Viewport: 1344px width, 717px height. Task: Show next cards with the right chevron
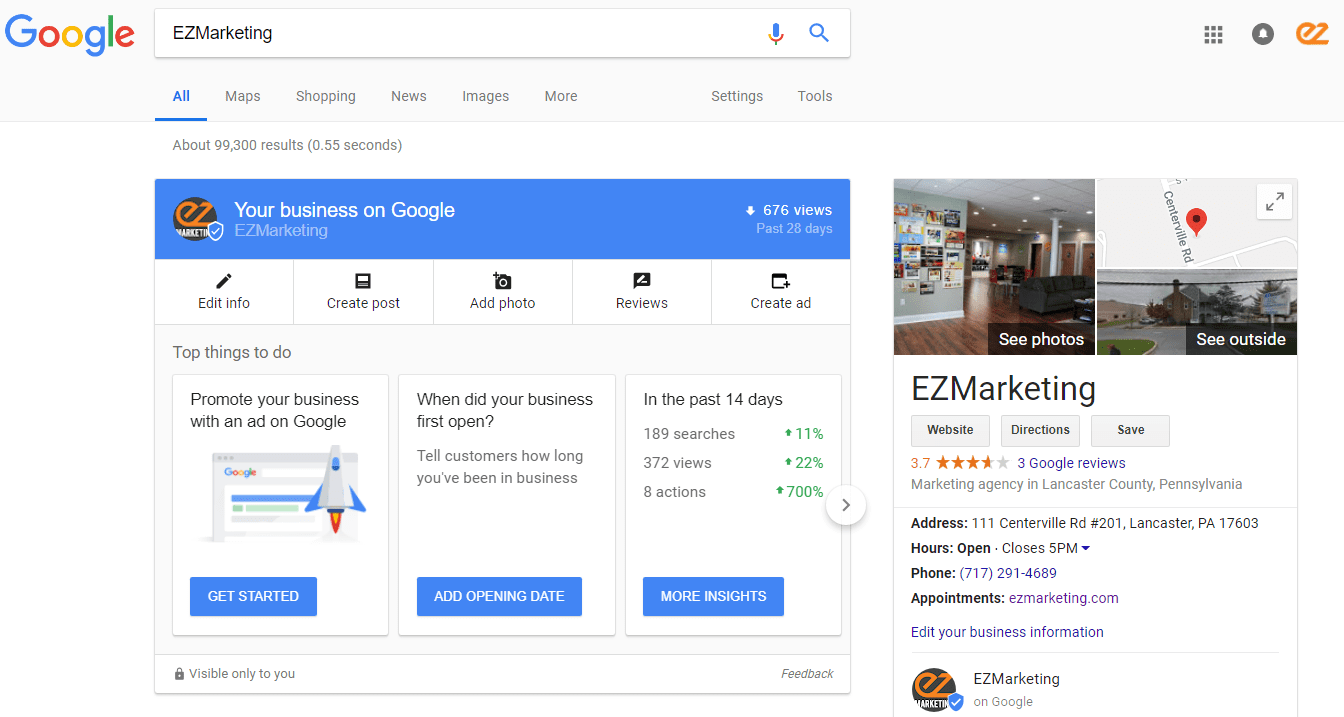point(846,505)
